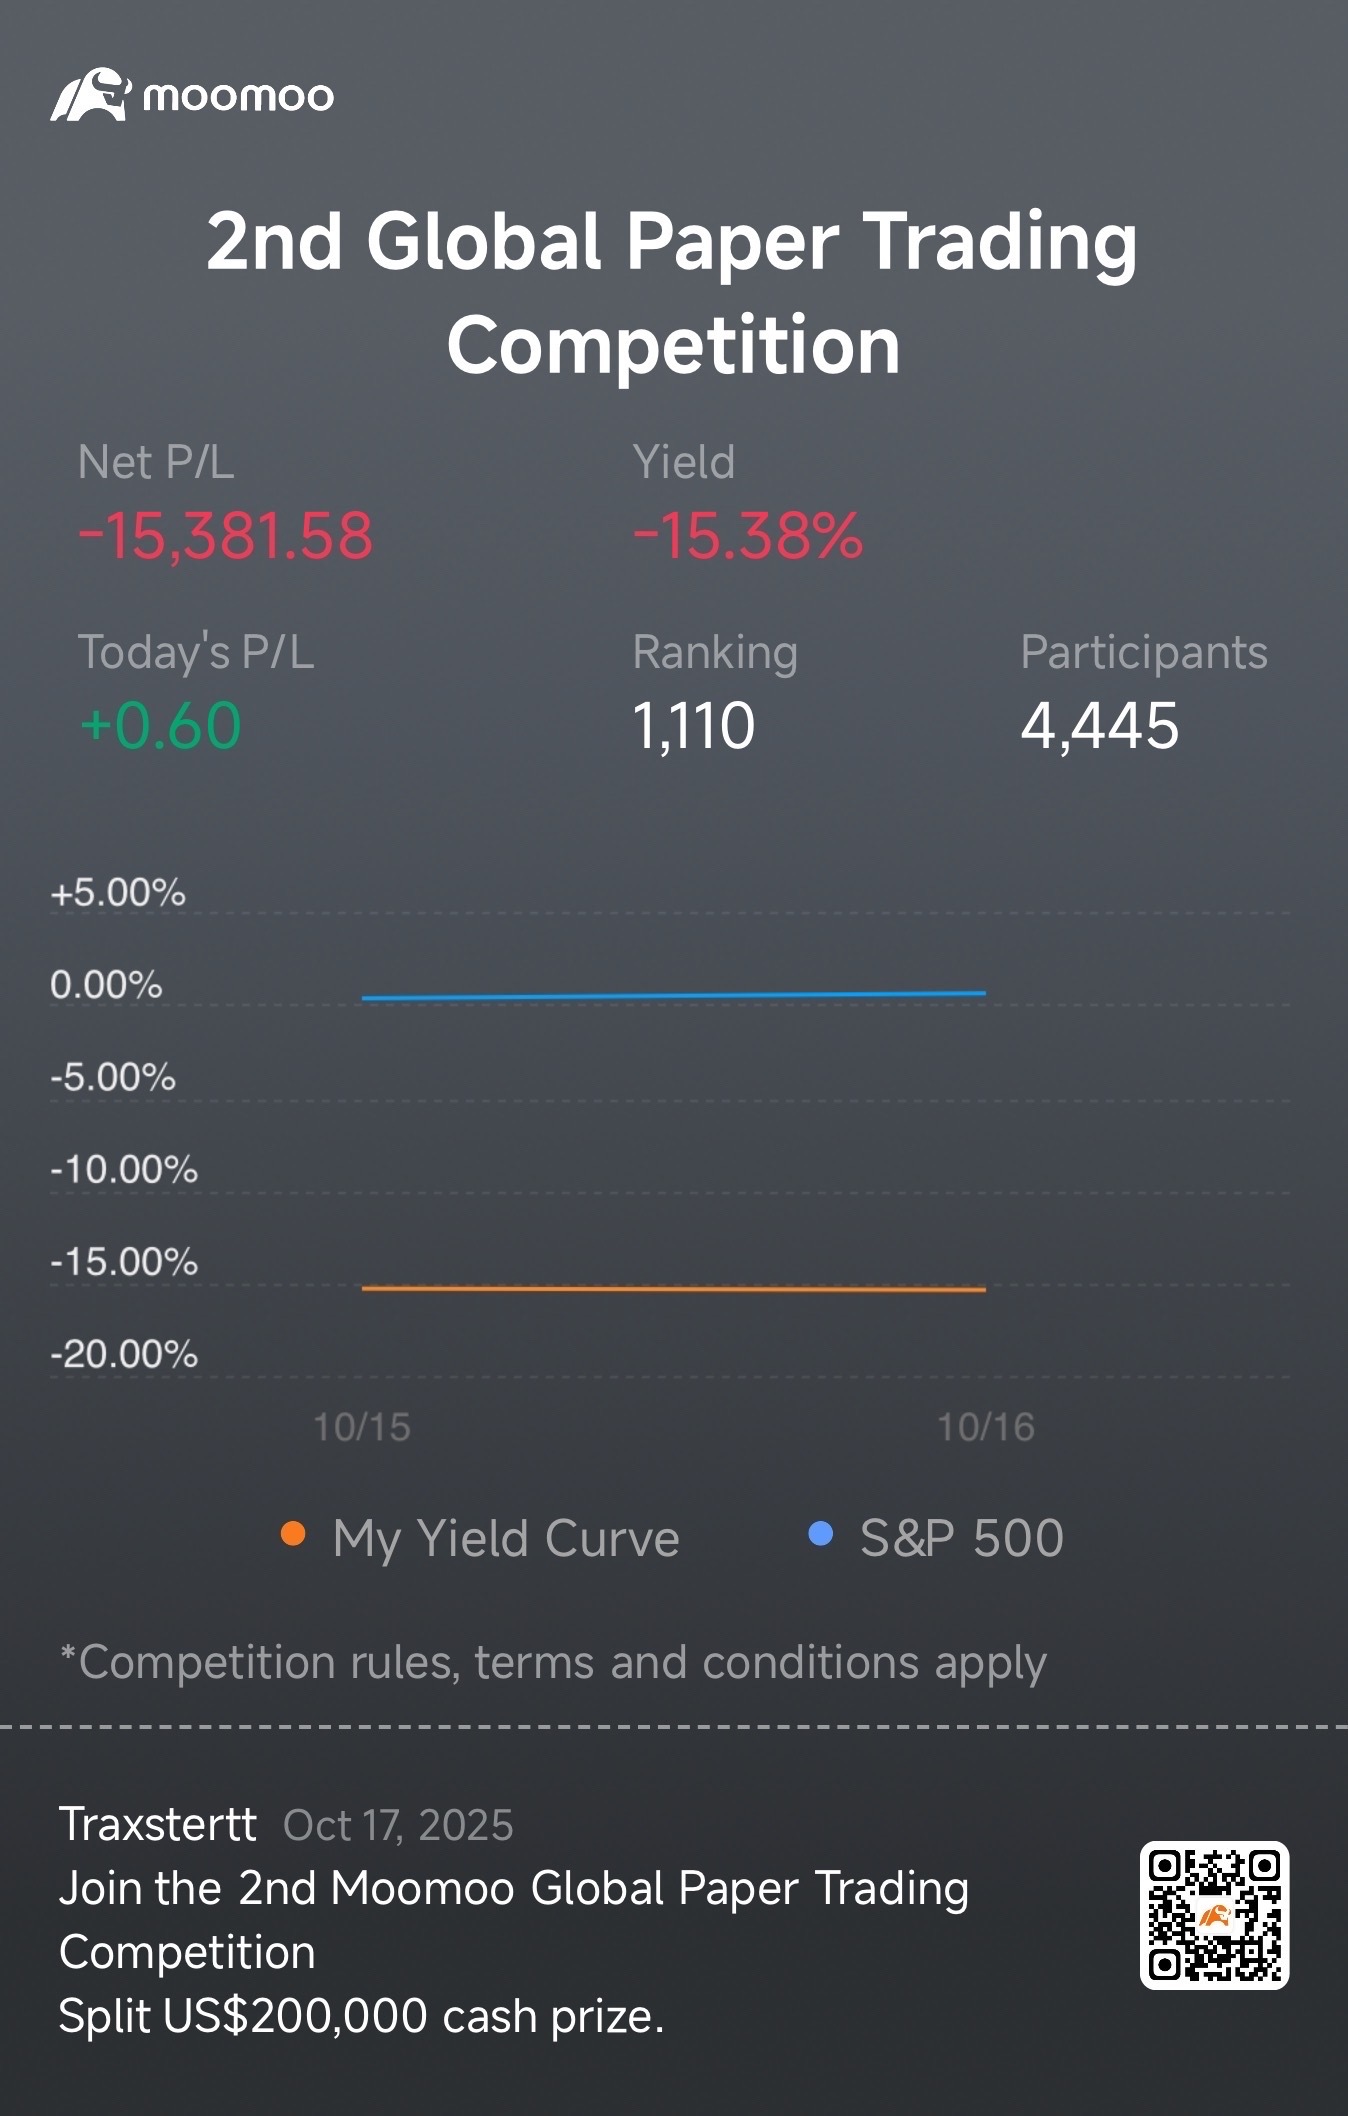Click the Net P/L value -15,381.58
The image size is (1348, 2116).
click(225, 536)
